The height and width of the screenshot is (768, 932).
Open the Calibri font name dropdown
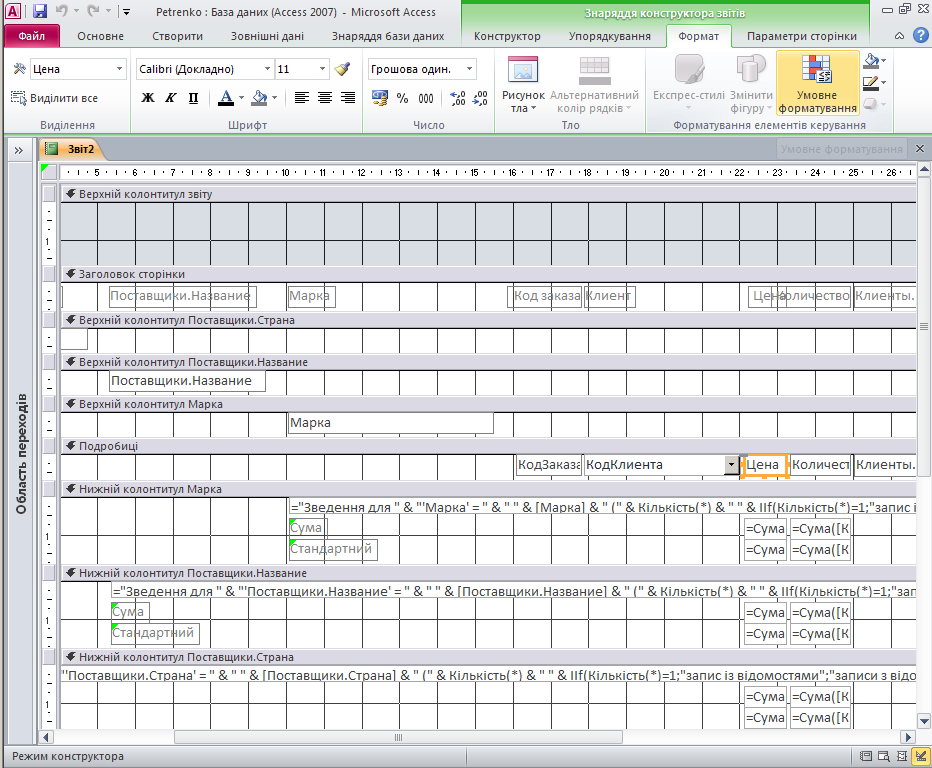pyautogui.click(x=266, y=70)
